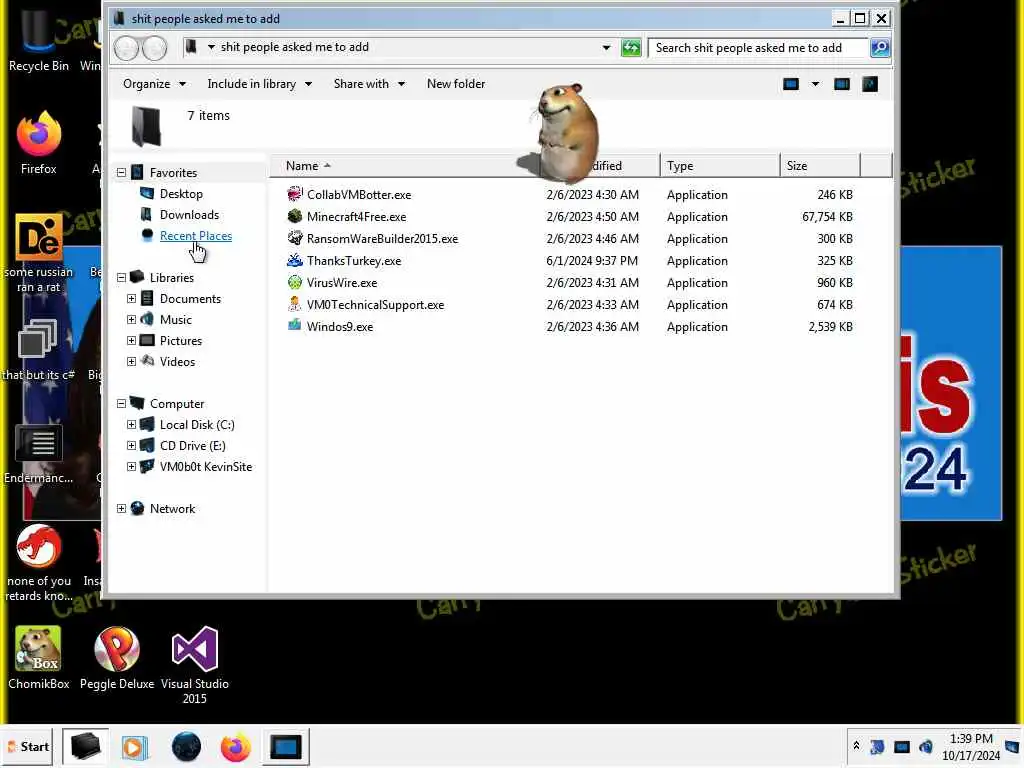Screen dimensions: 1024x768
Task: Expand the Music library node
Action: coord(131,319)
